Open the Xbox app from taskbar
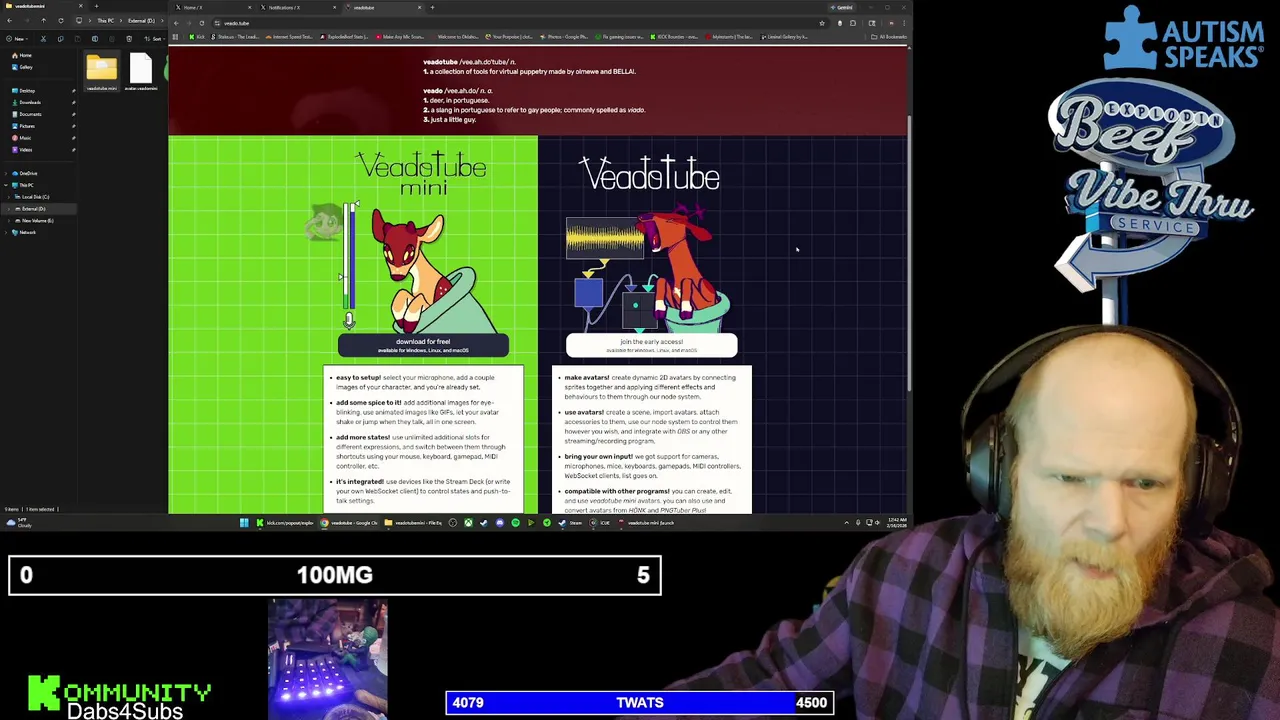The image size is (1280, 720). [x=468, y=523]
